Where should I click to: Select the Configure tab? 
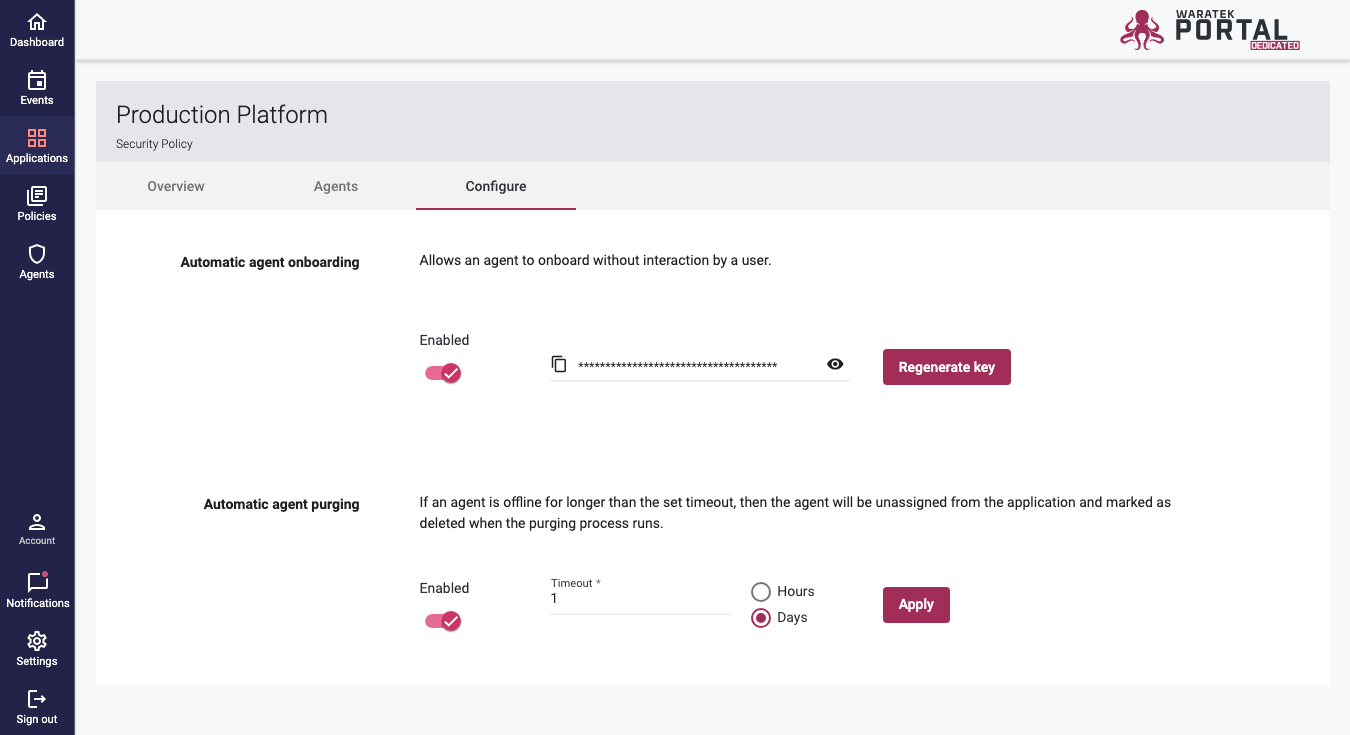click(x=496, y=186)
